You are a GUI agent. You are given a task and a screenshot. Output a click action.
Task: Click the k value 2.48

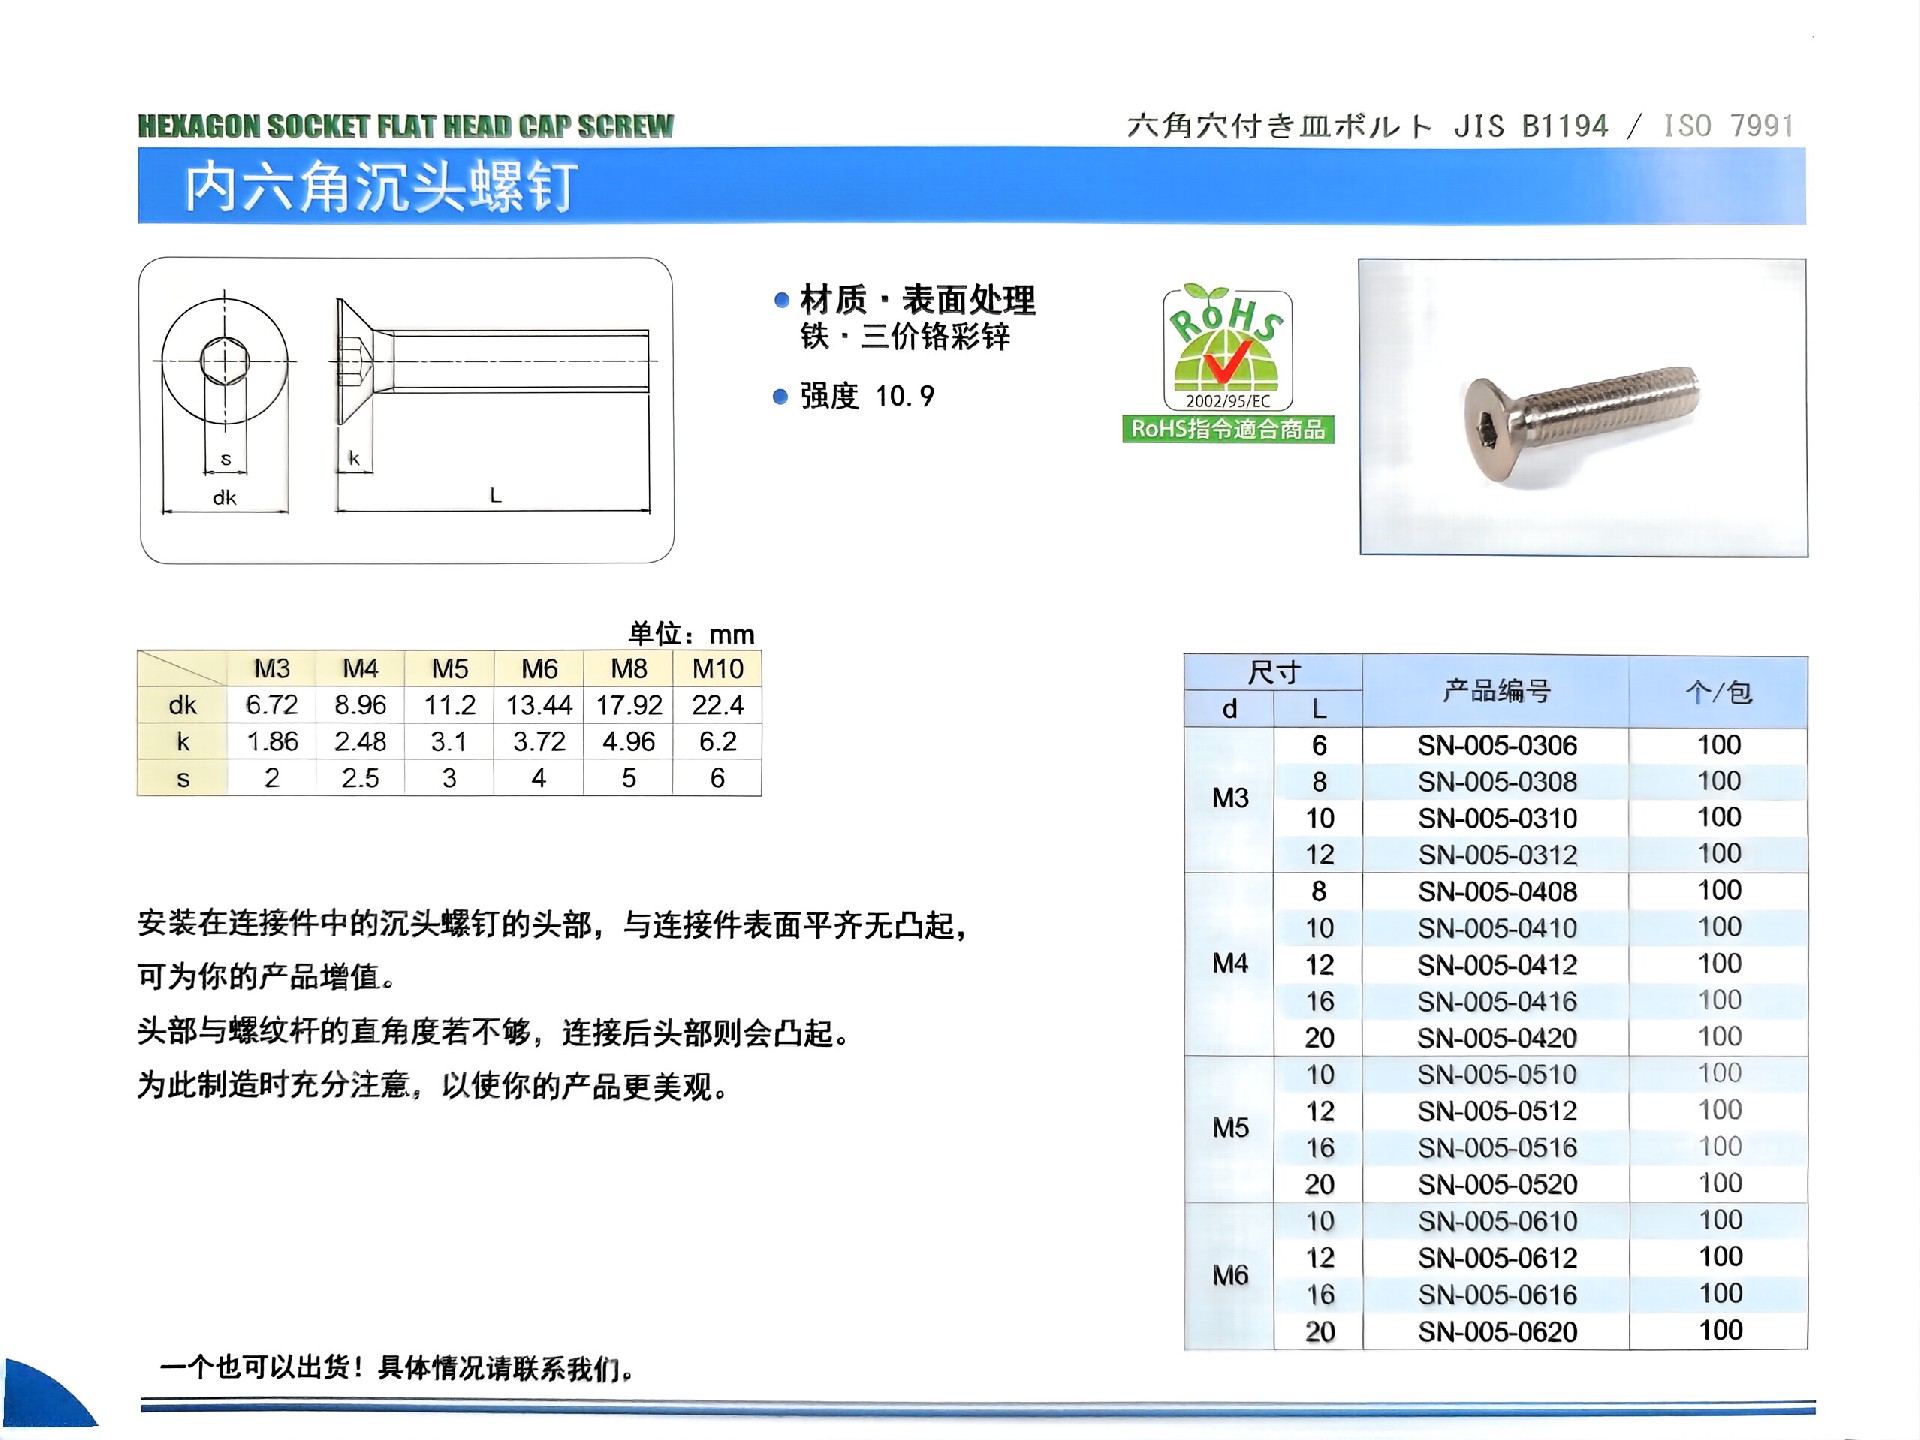coord(360,742)
